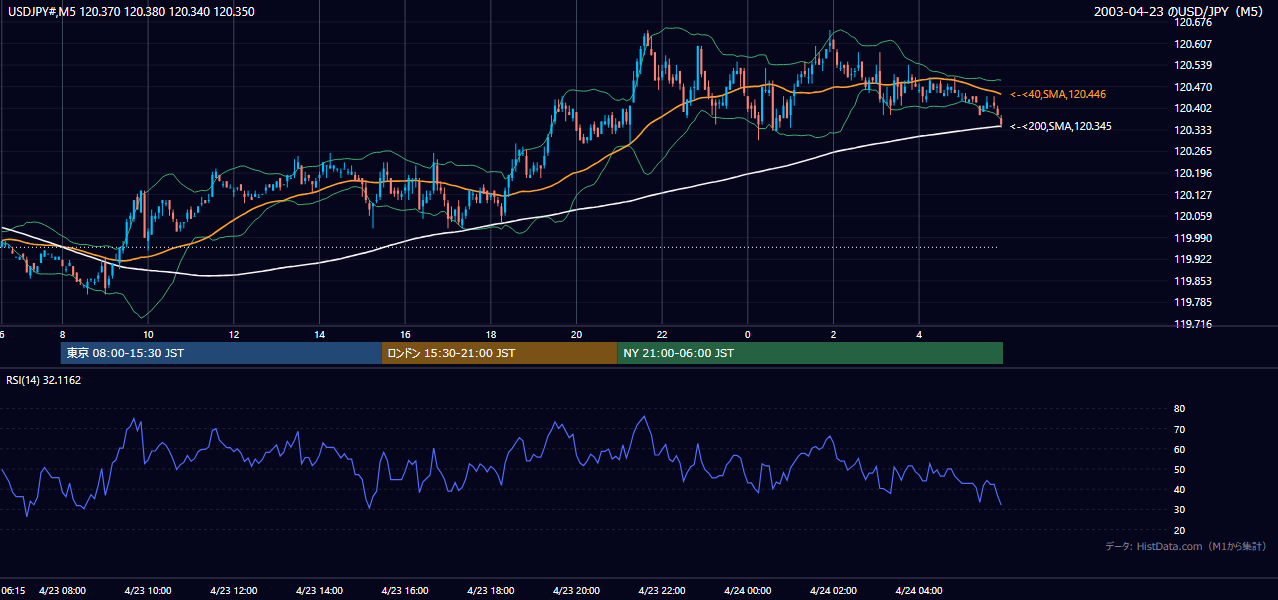Click price axis label 119.922
Screen dimensions: 1278x600
1194,259
